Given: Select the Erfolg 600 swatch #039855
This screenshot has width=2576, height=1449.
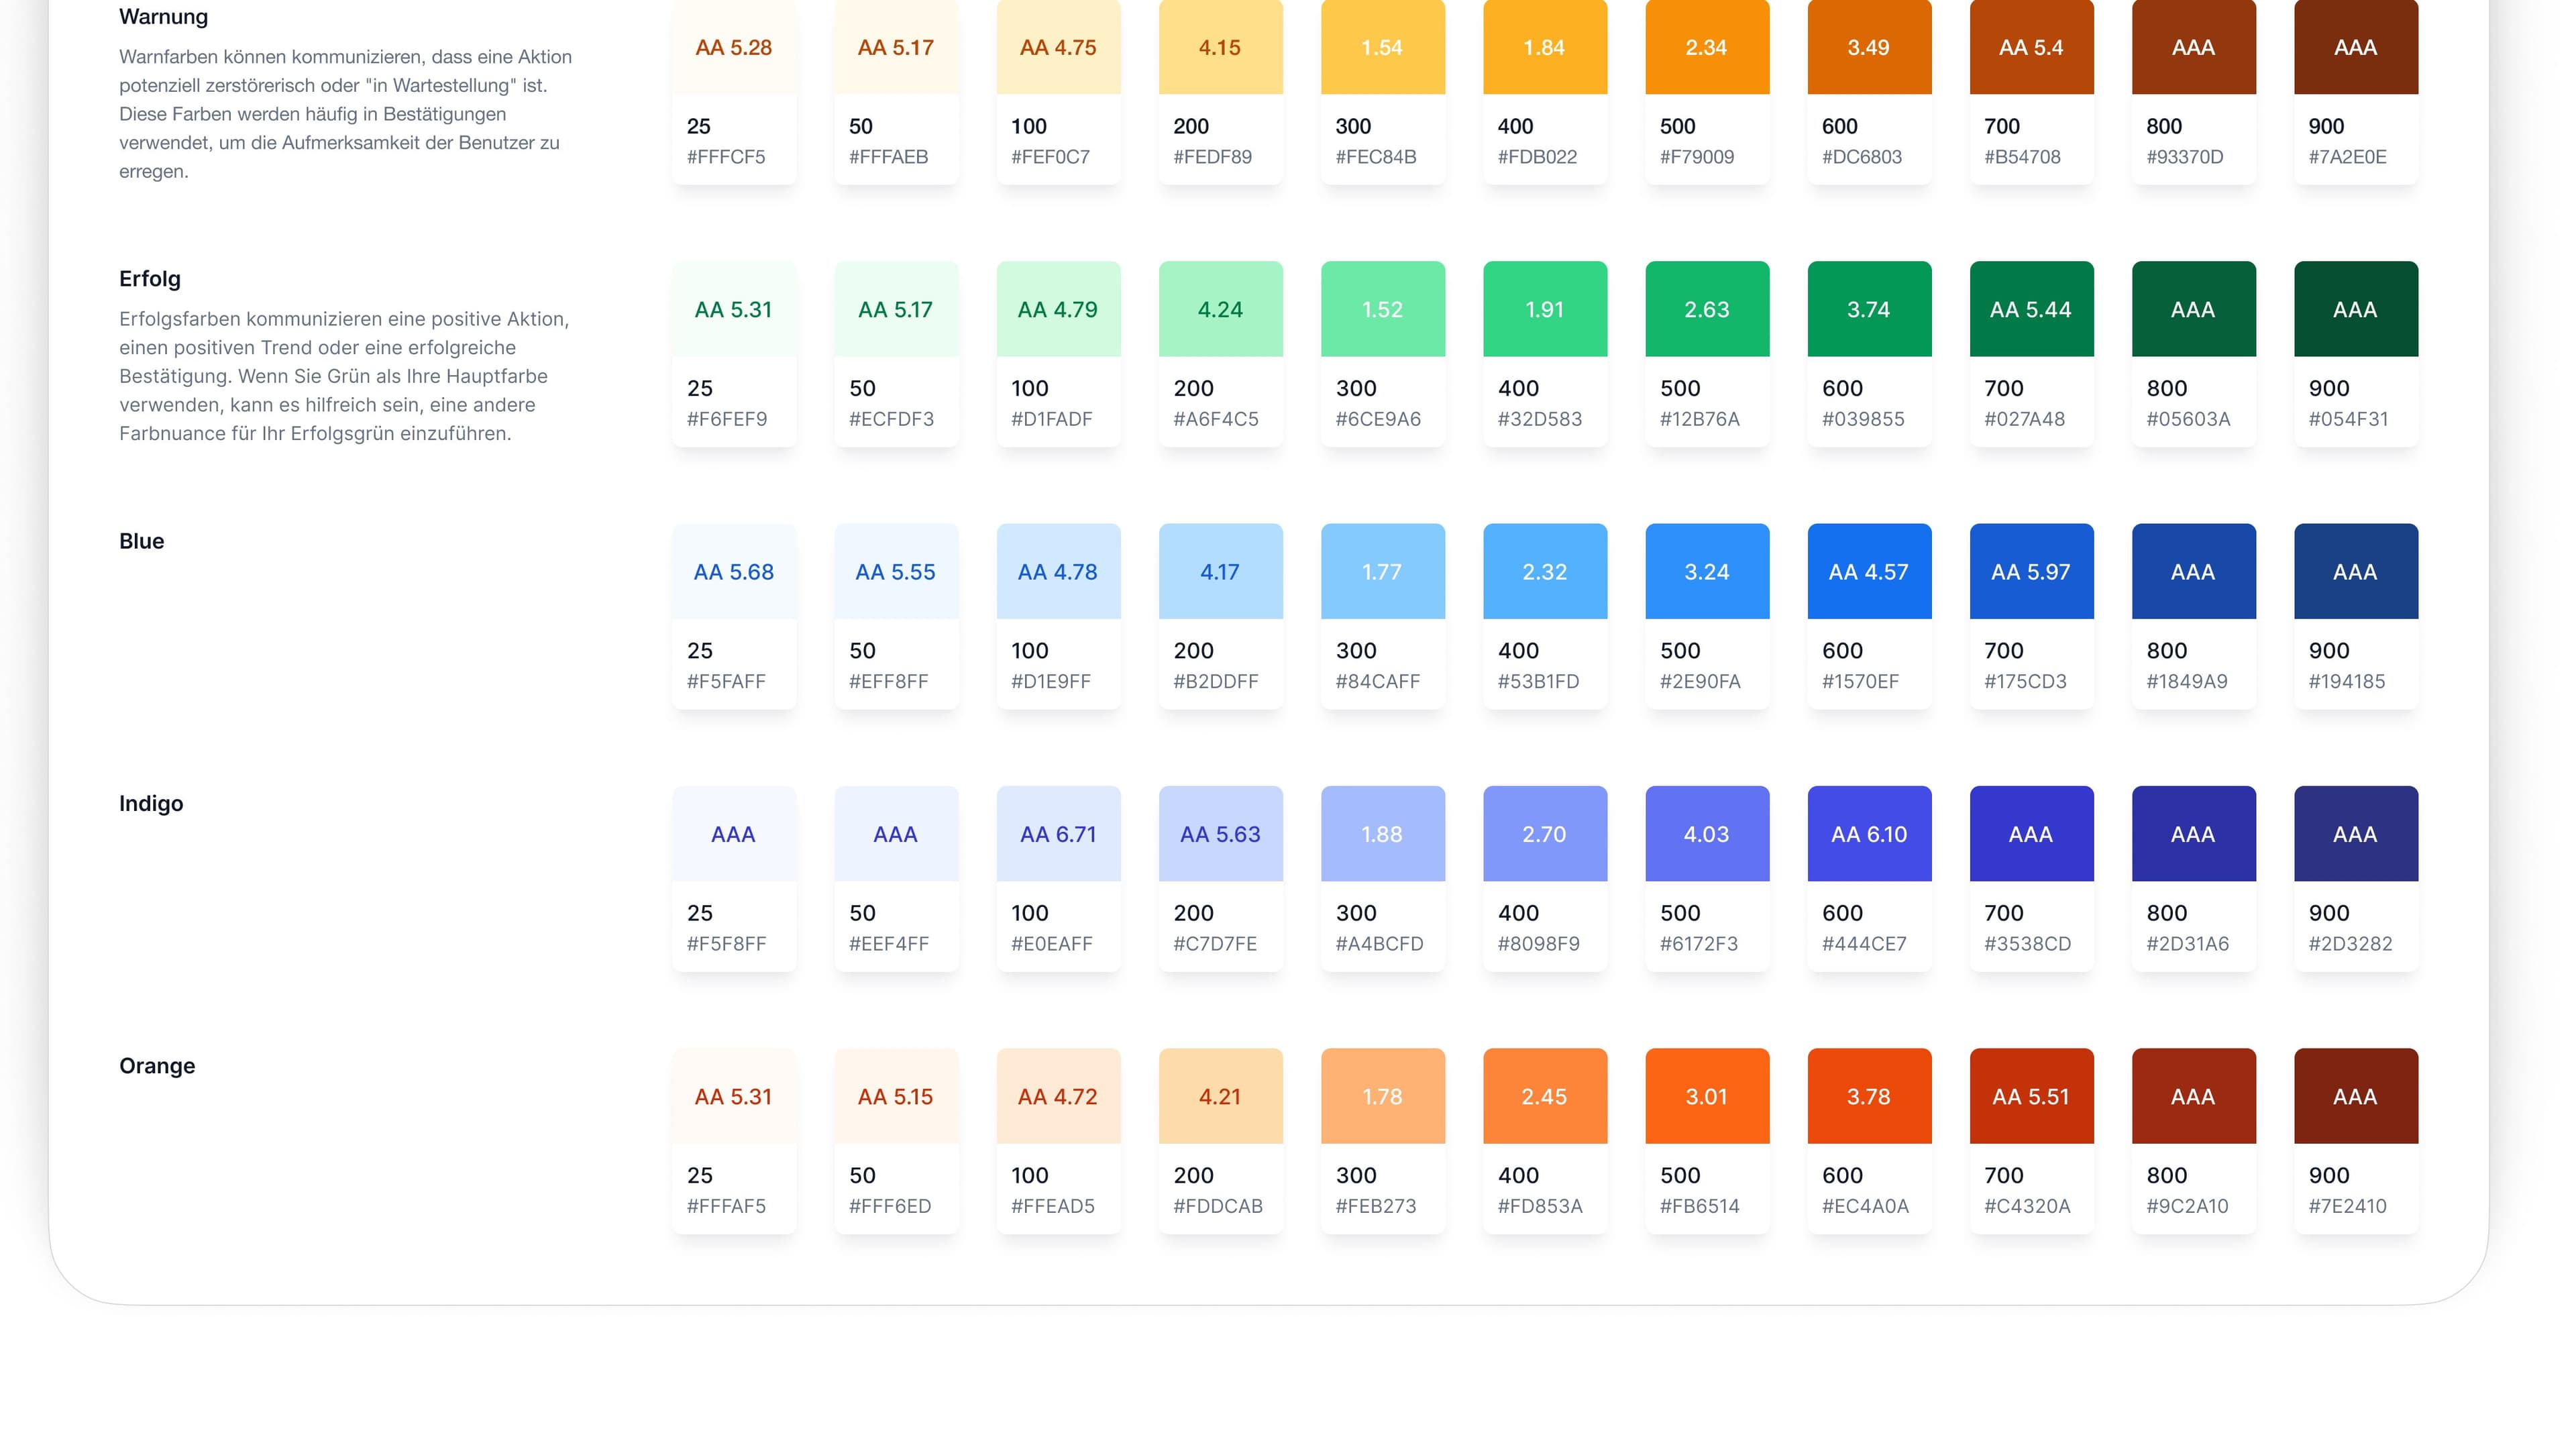Looking at the screenshot, I should (x=1868, y=309).
